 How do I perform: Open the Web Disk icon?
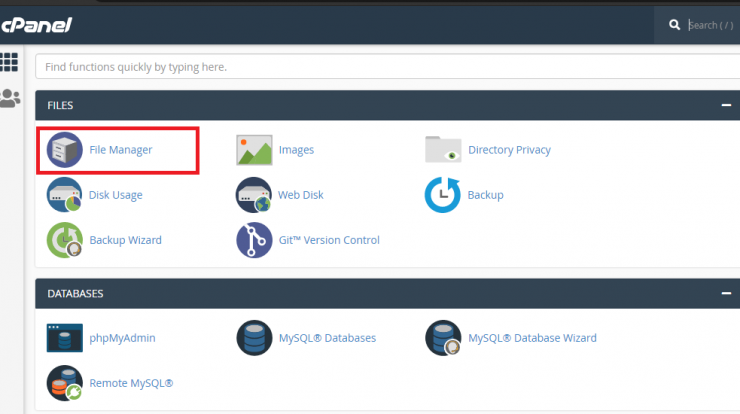click(254, 195)
